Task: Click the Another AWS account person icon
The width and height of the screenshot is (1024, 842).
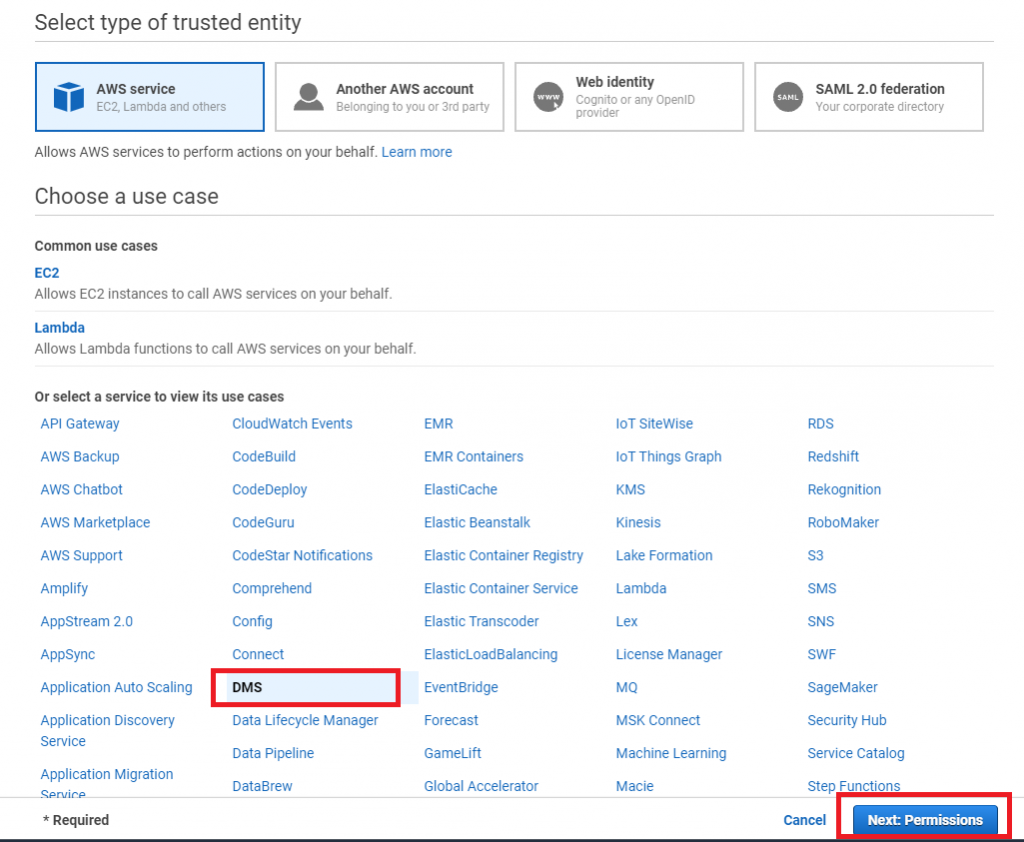Action: [x=308, y=97]
